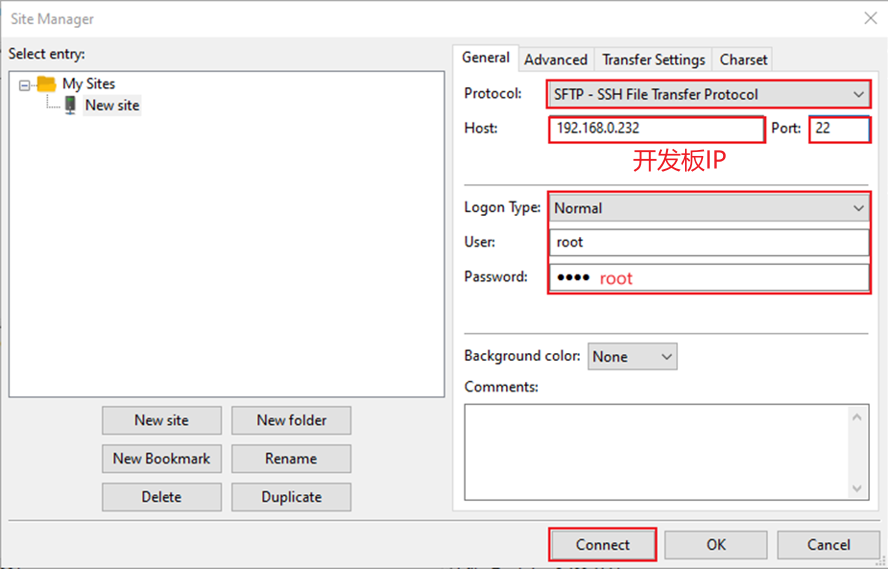Duplicate the selected site
Viewport: 888px width, 569px height.
click(x=291, y=497)
